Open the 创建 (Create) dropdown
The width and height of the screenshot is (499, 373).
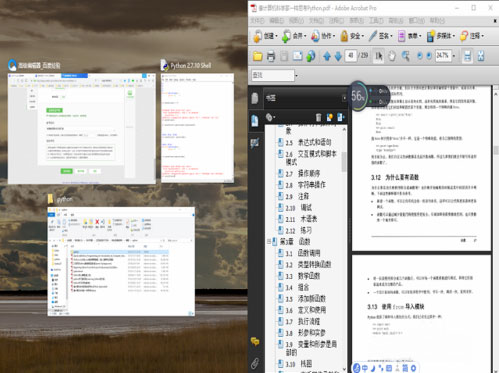[266, 36]
